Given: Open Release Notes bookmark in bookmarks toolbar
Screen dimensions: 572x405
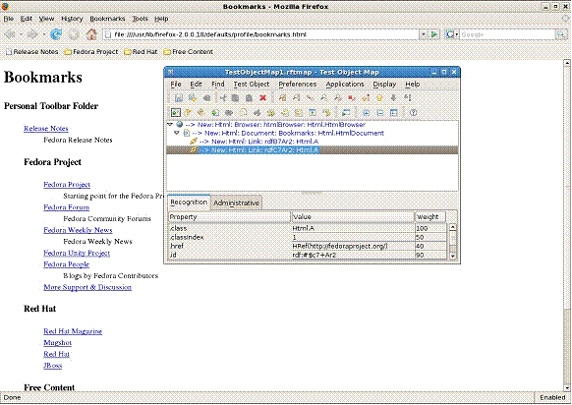Looking at the screenshot, I should pos(32,52).
